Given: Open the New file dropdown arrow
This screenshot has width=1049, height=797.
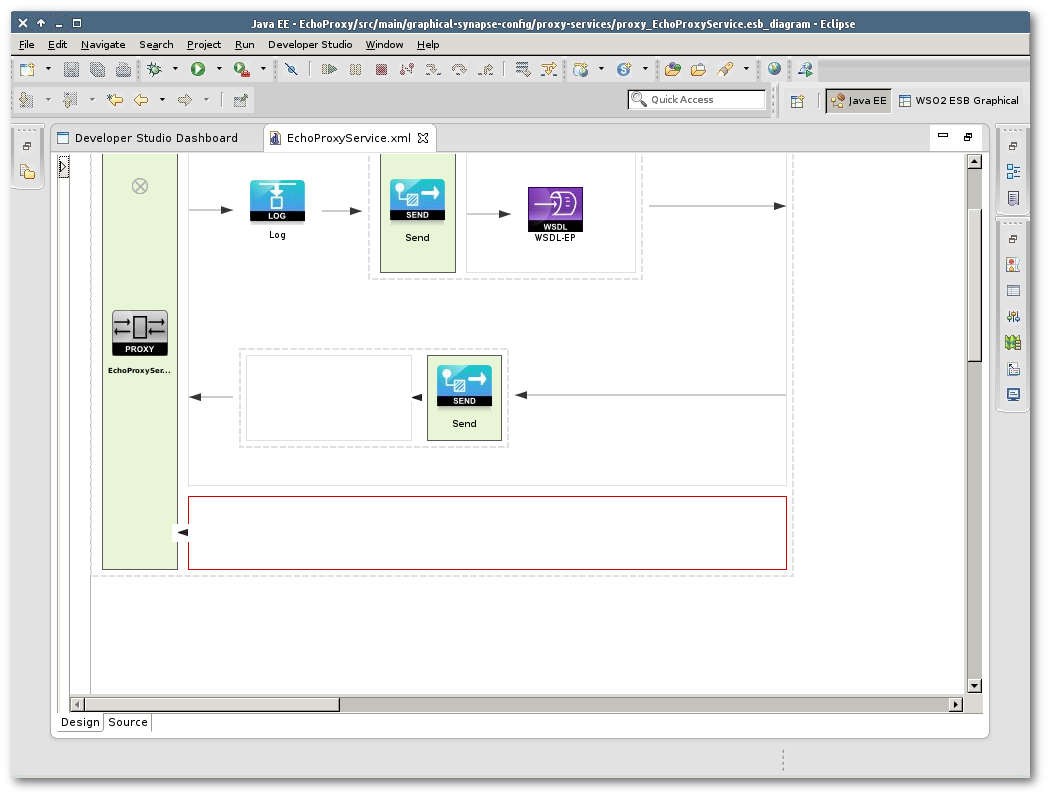Looking at the screenshot, I should click(x=48, y=69).
